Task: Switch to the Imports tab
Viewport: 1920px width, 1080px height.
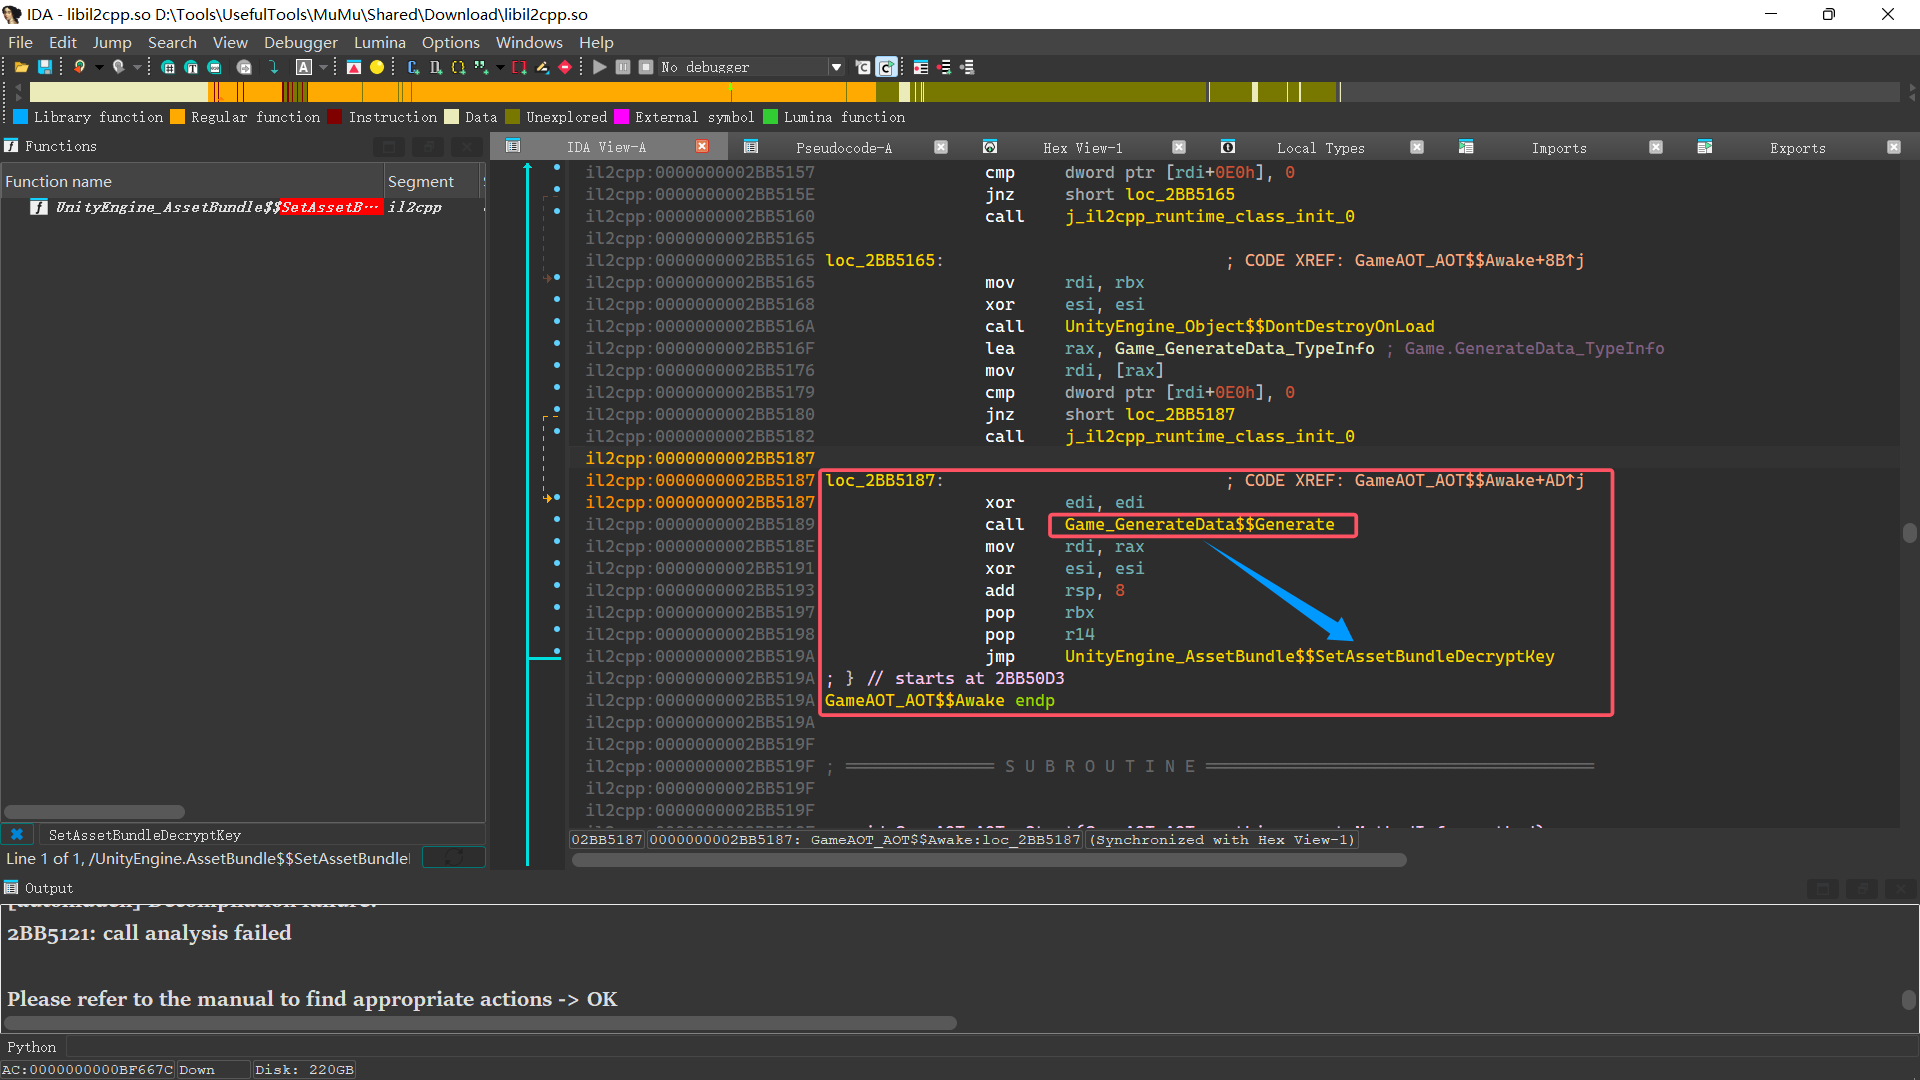Action: 1558,147
